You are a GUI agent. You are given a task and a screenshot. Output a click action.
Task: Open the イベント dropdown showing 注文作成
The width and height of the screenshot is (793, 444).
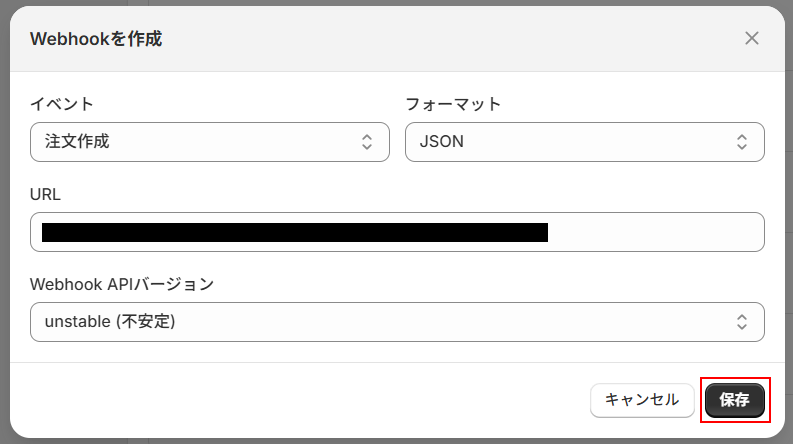click(x=209, y=142)
